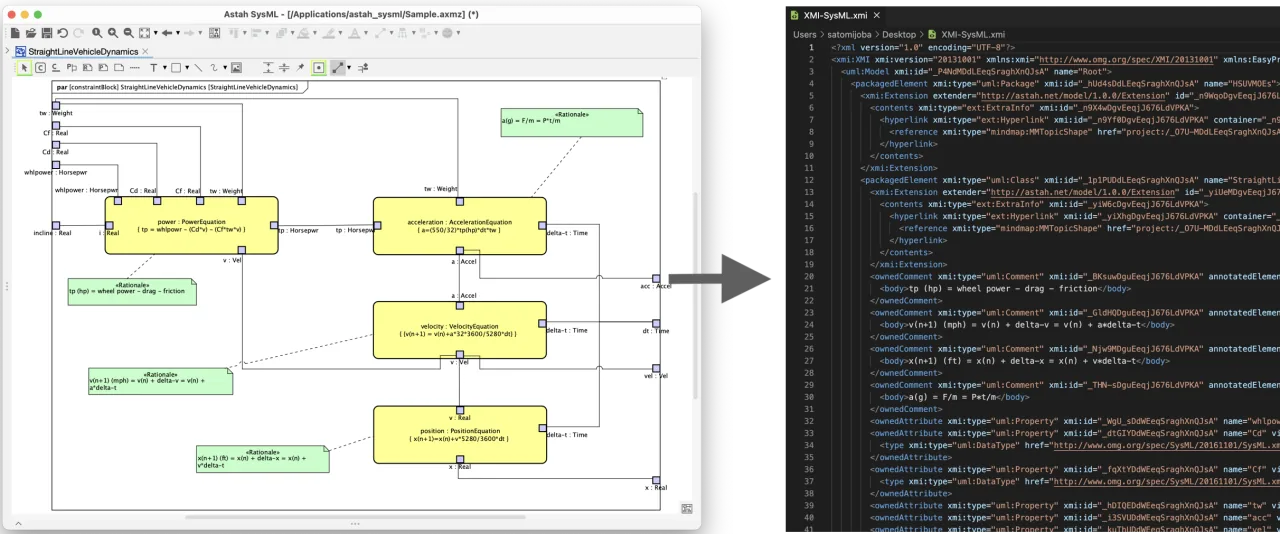Expand the side panel chevron left of the diagram tab
The height and width of the screenshot is (534, 1280).
pos(7,50)
